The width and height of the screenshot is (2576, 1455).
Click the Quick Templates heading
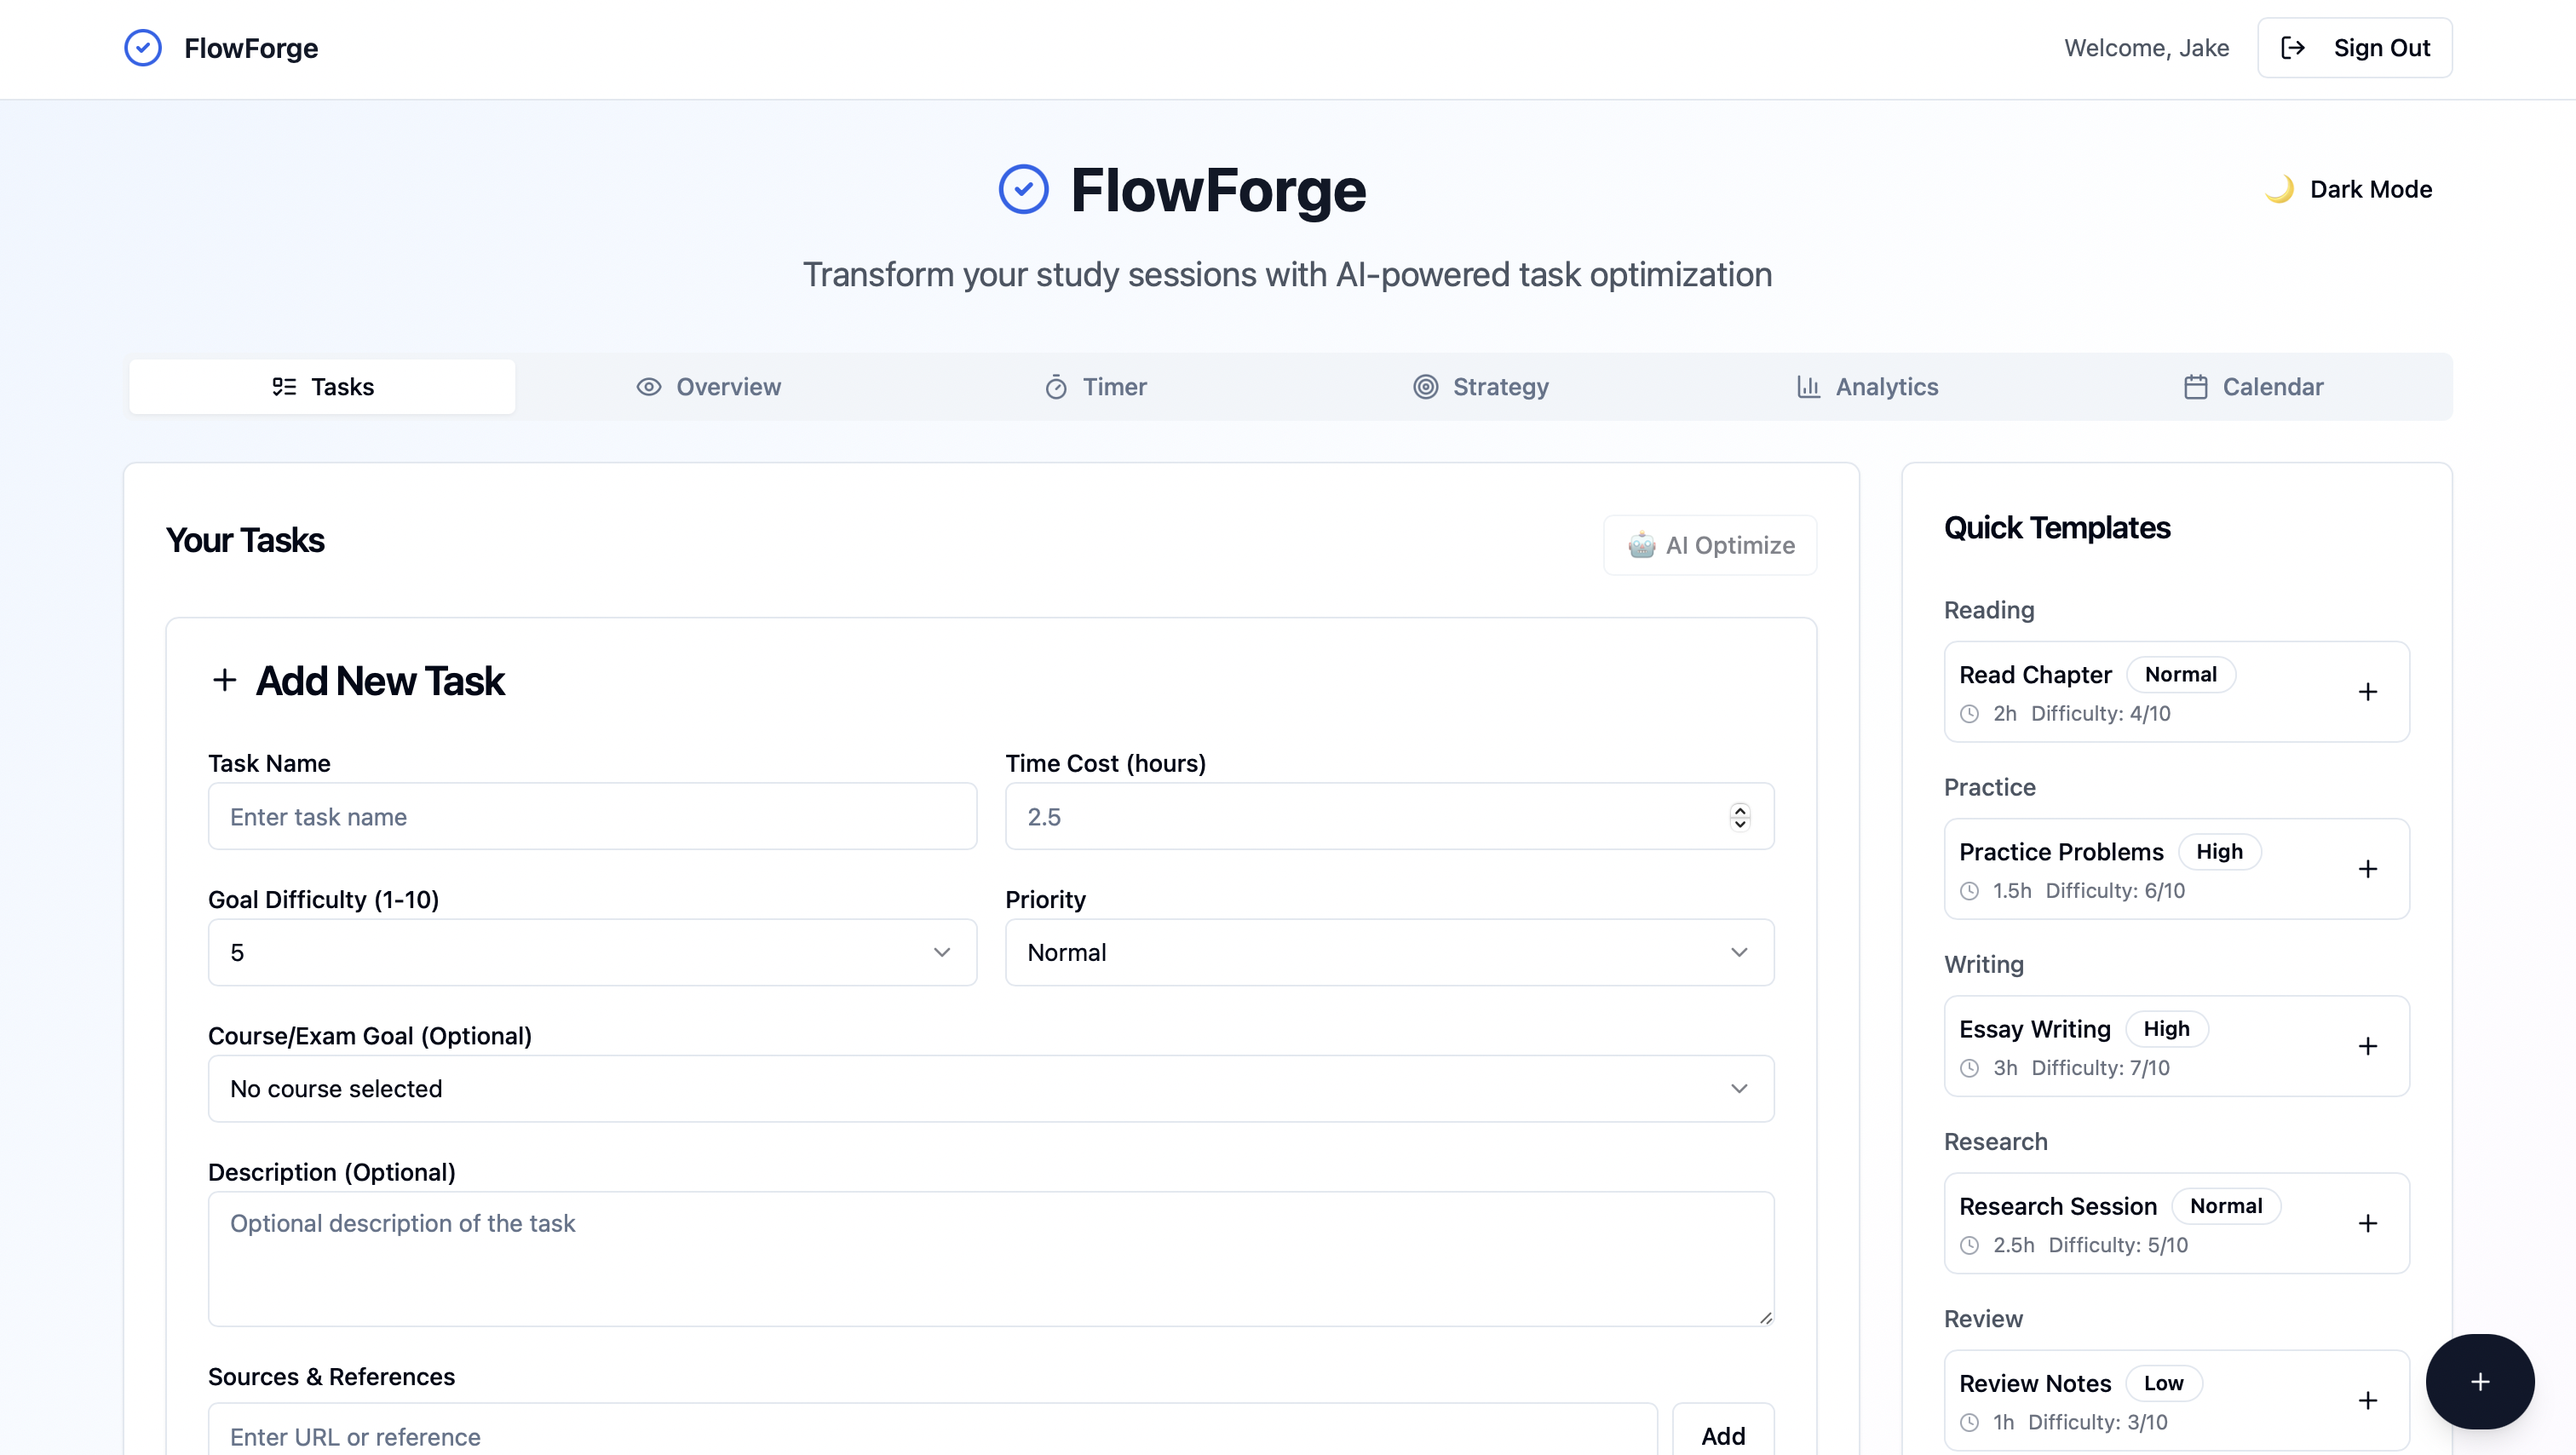coord(2057,528)
